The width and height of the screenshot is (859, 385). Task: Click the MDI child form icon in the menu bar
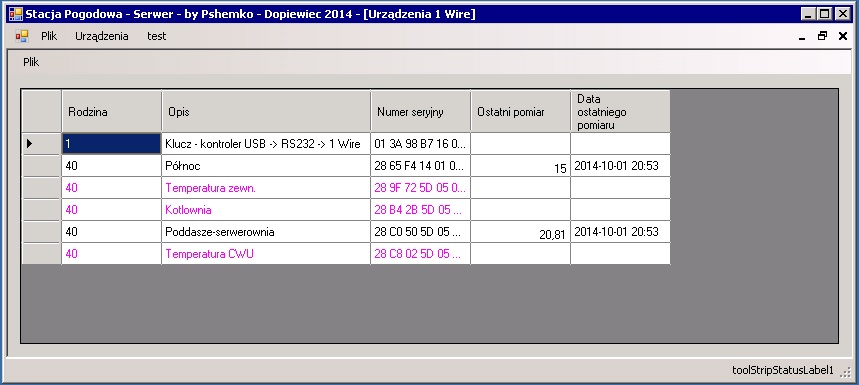coord(21,37)
